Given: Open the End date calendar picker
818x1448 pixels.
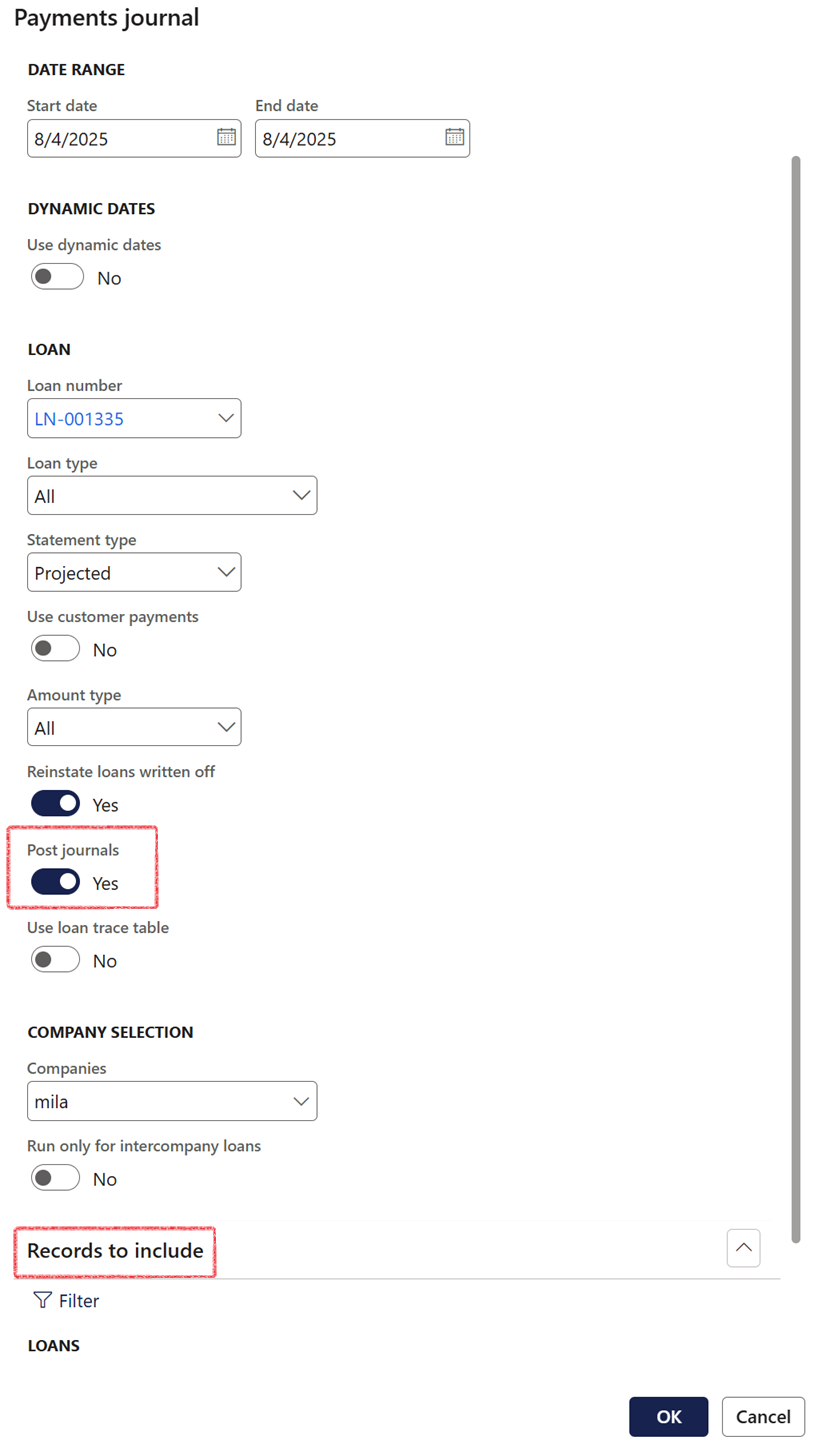Looking at the screenshot, I should click(455, 138).
